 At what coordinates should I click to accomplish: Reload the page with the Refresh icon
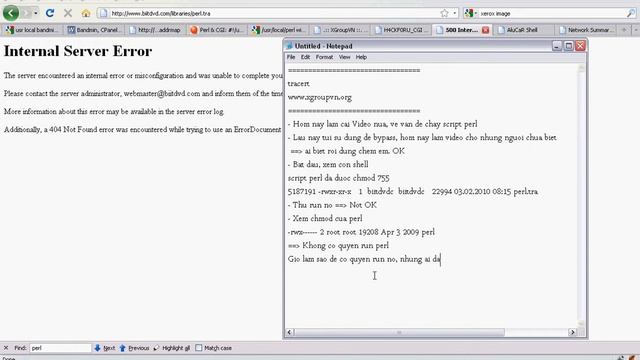pyautogui.click(x=50, y=13)
